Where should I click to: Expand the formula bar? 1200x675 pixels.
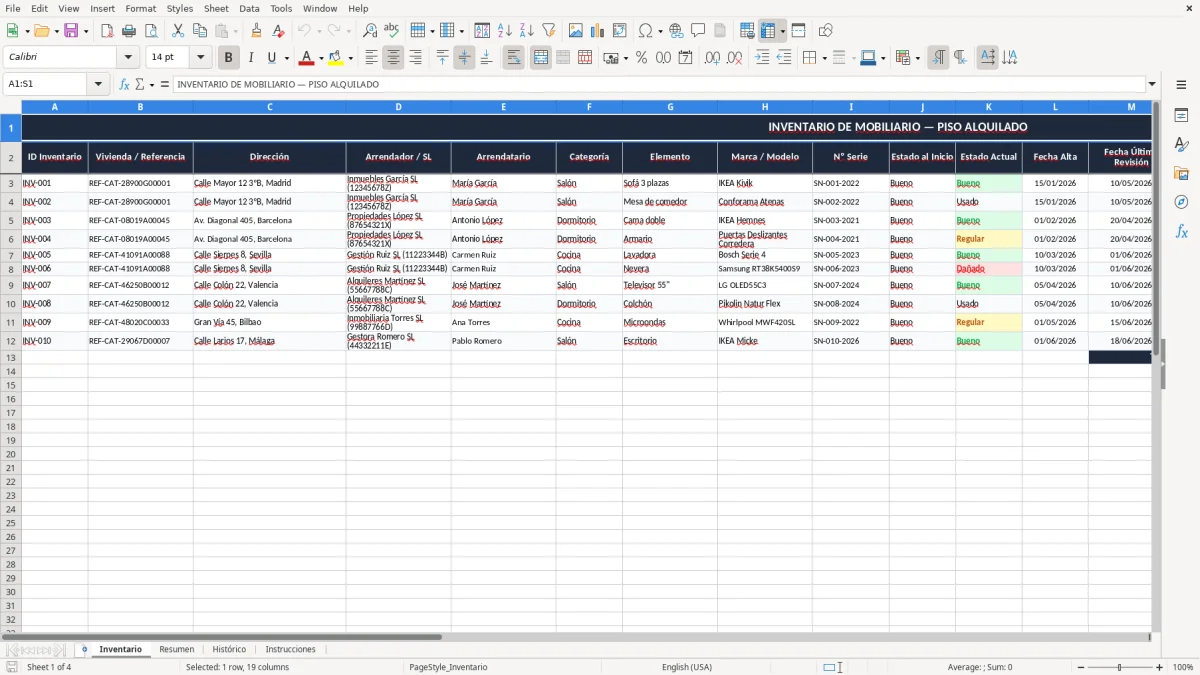(x=1152, y=84)
